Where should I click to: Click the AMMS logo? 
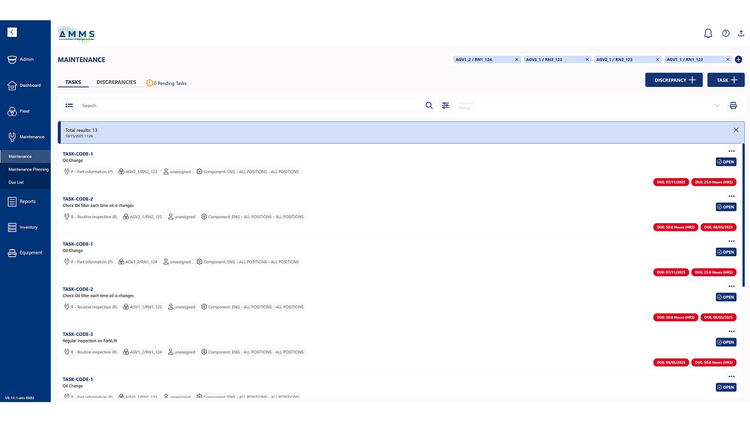click(77, 34)
